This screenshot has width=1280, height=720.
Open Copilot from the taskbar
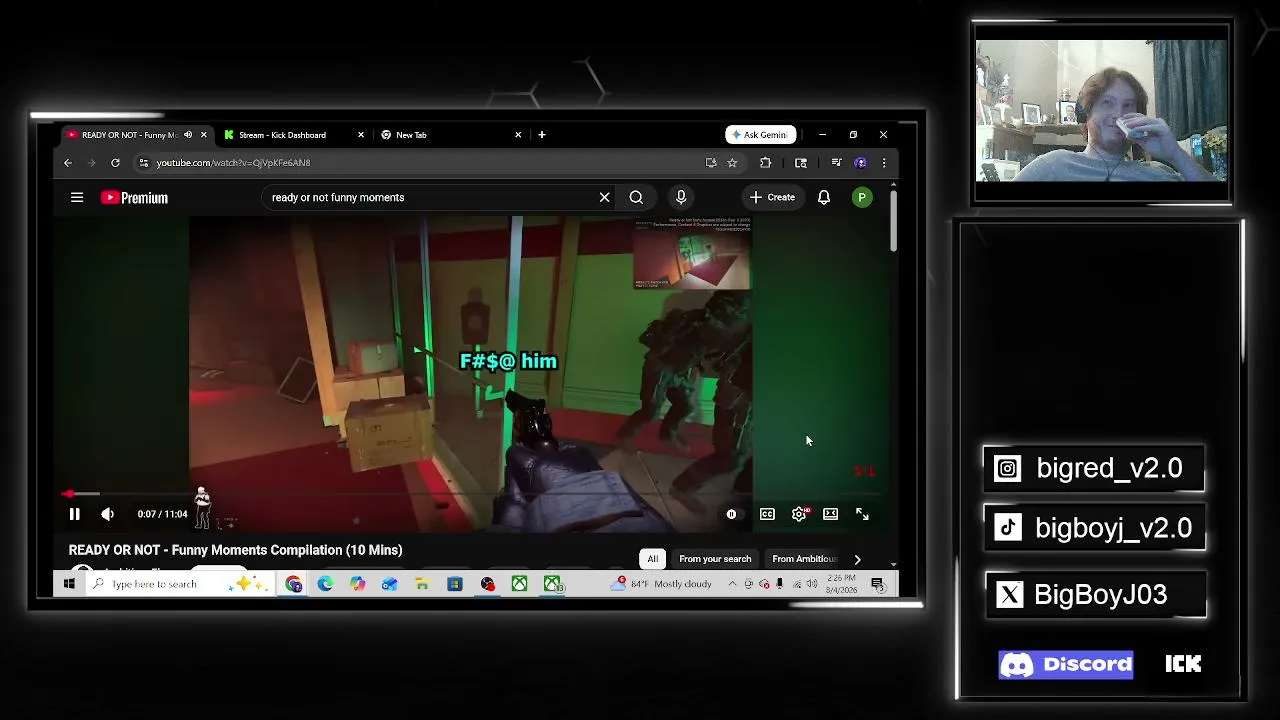tap(357, 584)
